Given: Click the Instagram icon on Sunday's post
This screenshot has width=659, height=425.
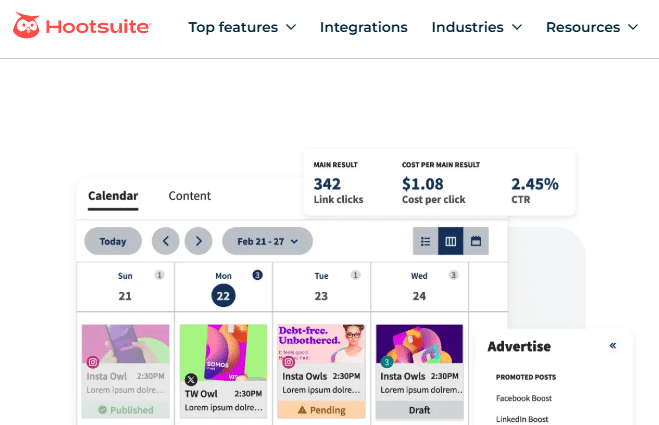Looking at the screenshot, I should (x=93, y=362).
